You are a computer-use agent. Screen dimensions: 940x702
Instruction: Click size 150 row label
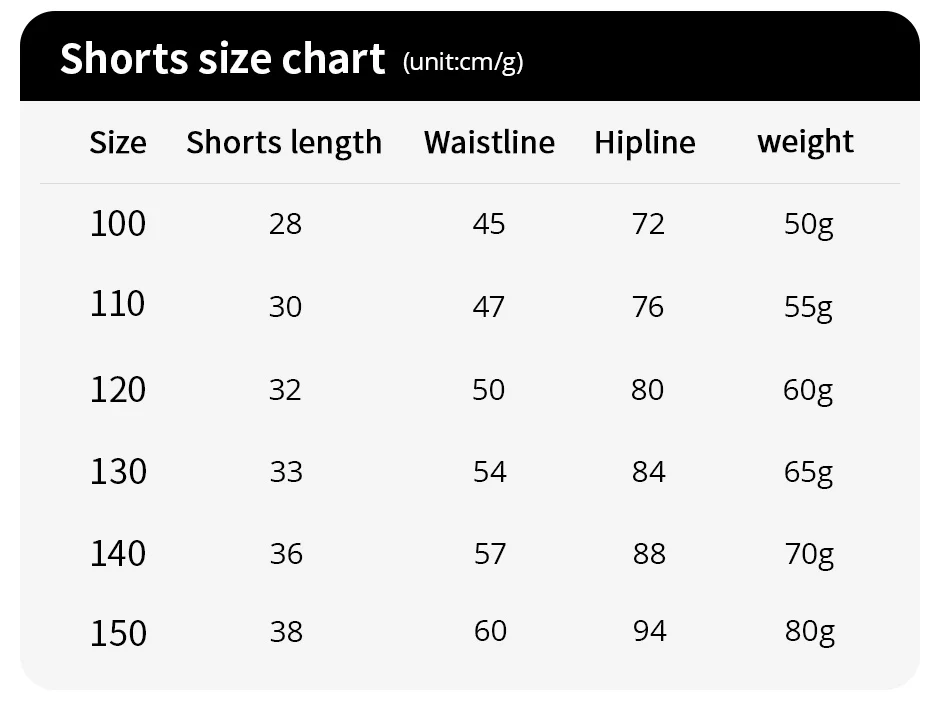118,633
